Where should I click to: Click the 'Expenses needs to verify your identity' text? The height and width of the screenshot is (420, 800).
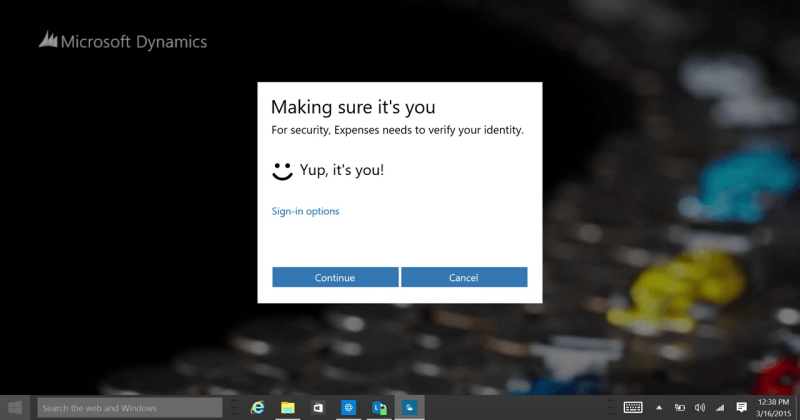coord(429,130)
